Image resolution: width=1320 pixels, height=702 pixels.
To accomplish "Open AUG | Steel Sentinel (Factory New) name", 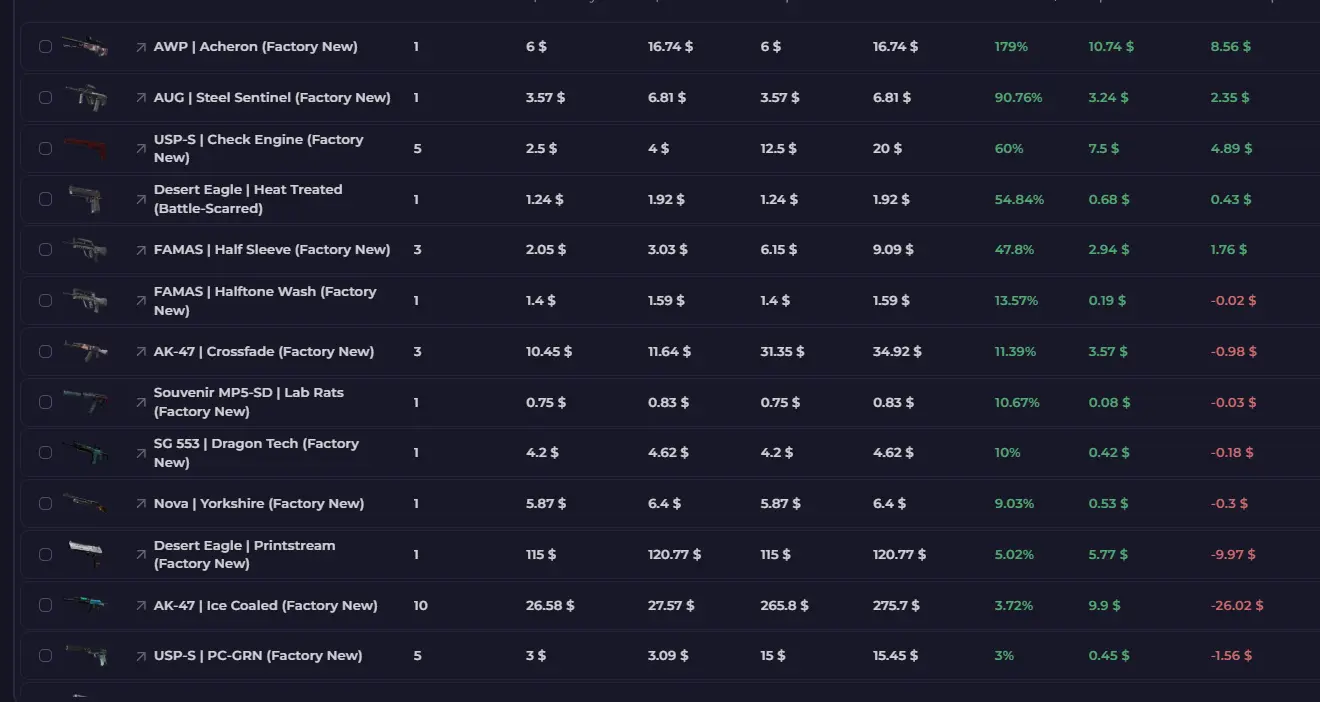I will click(272, 98).
